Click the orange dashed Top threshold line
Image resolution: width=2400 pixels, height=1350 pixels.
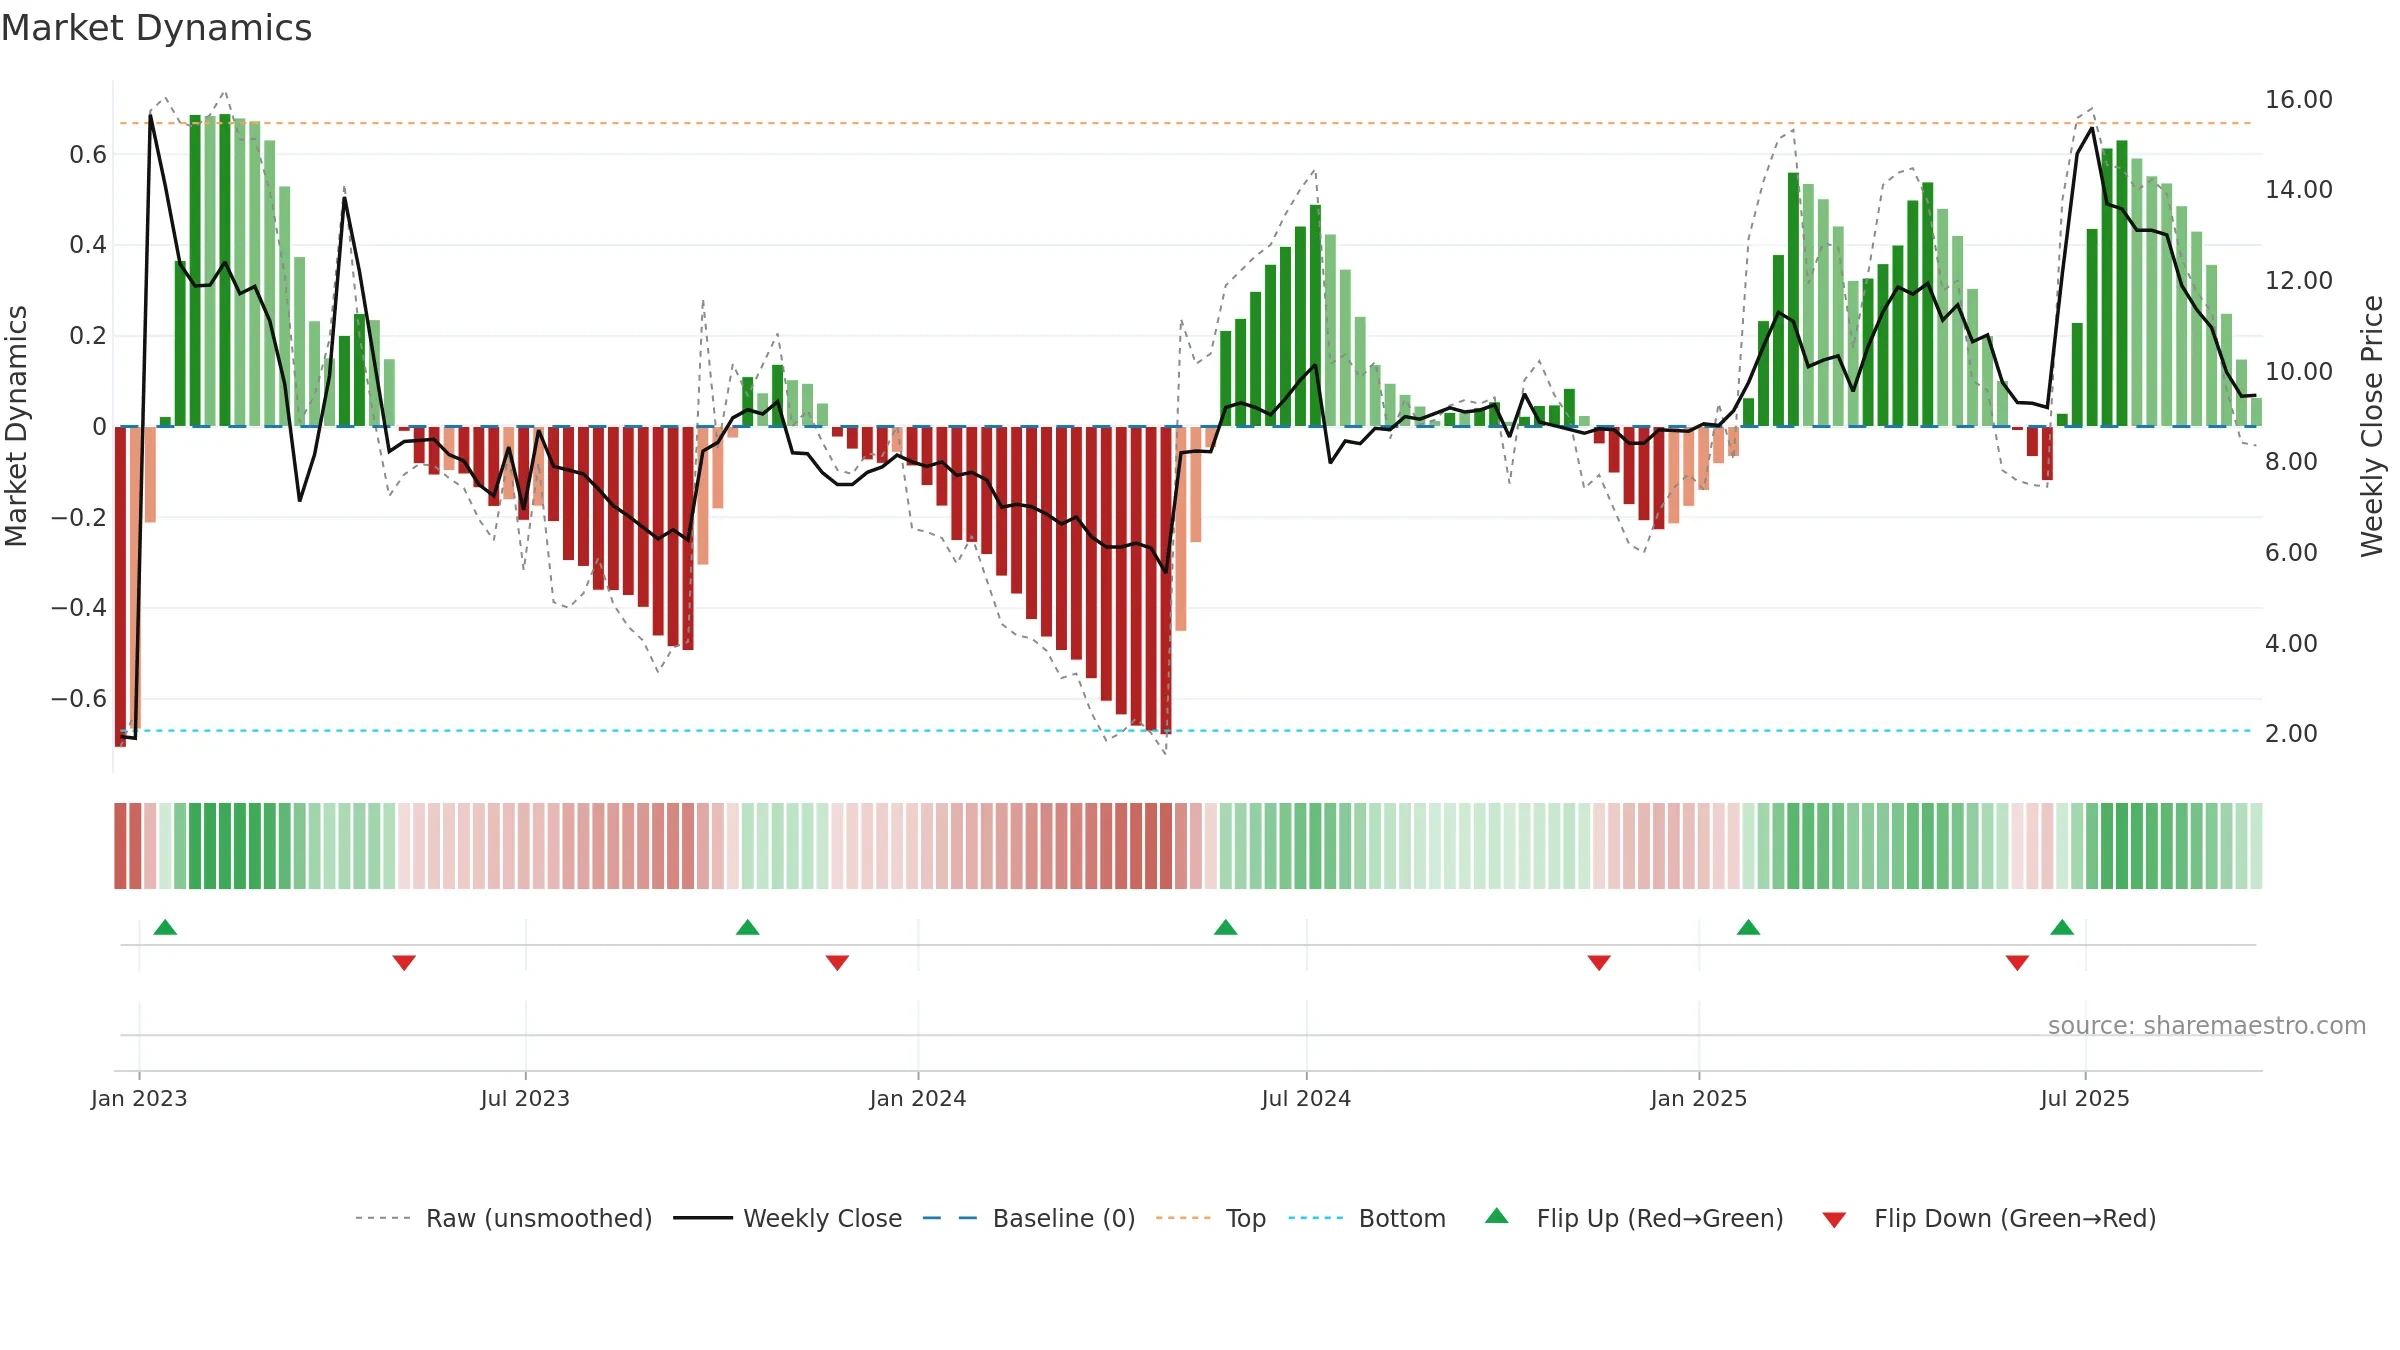[x=1186, y=123]
